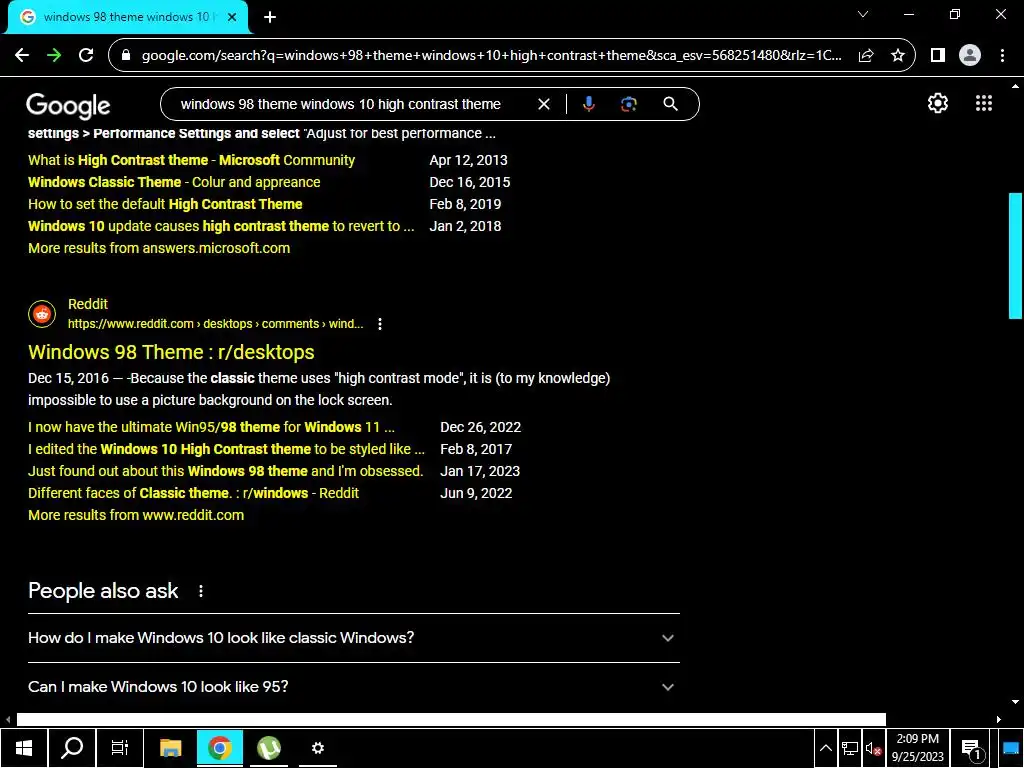Reload the current page

[x=86, y=55]
